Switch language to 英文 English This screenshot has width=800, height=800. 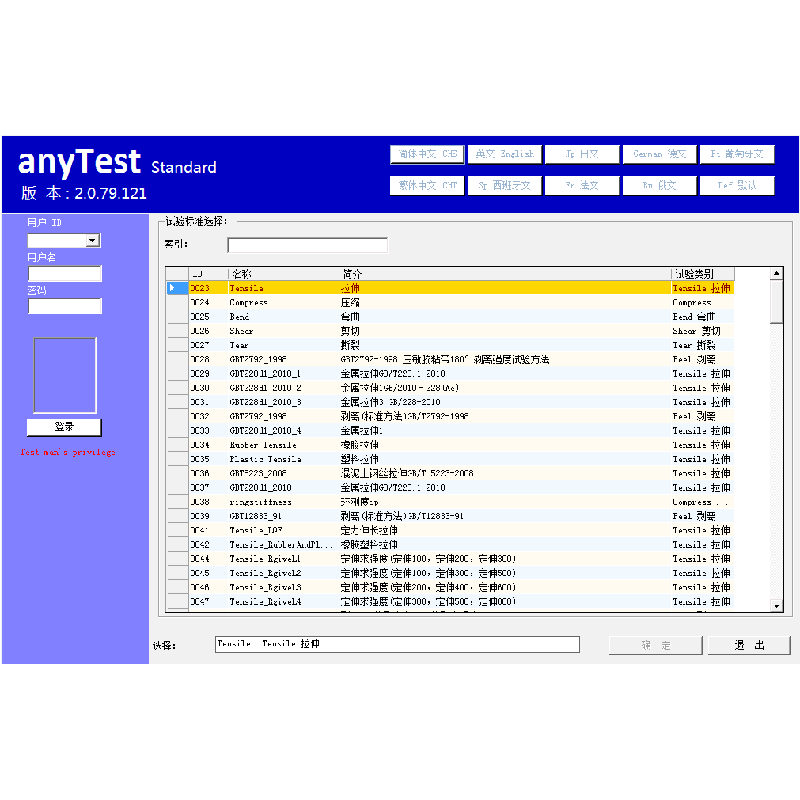coord(504,154)
